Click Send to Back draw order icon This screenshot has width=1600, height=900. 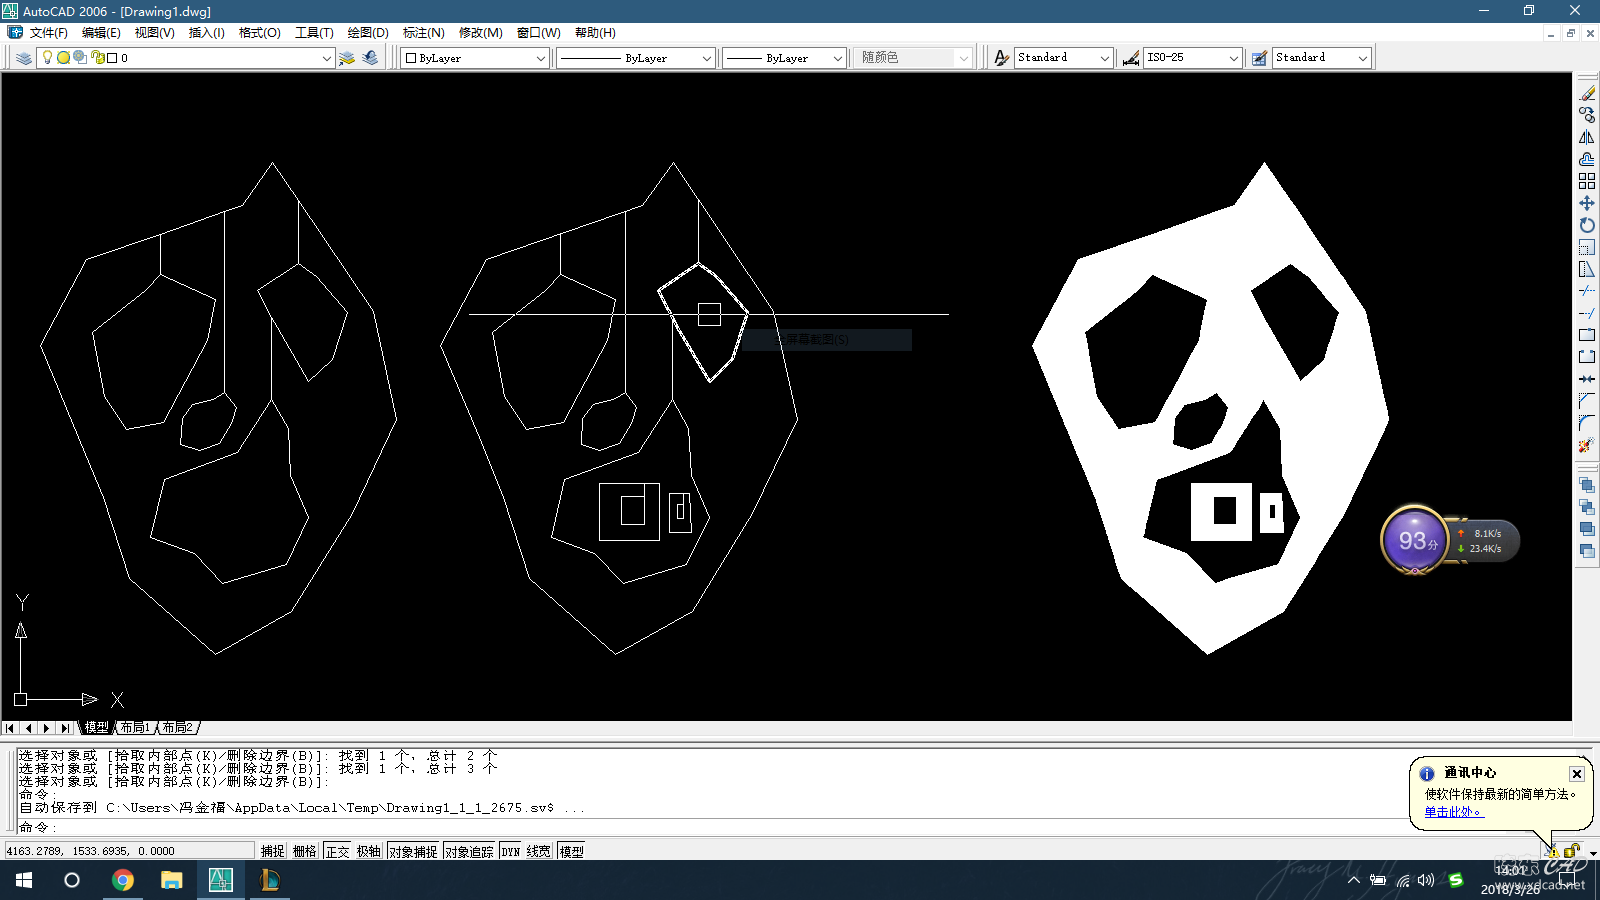pos(1587,507)
